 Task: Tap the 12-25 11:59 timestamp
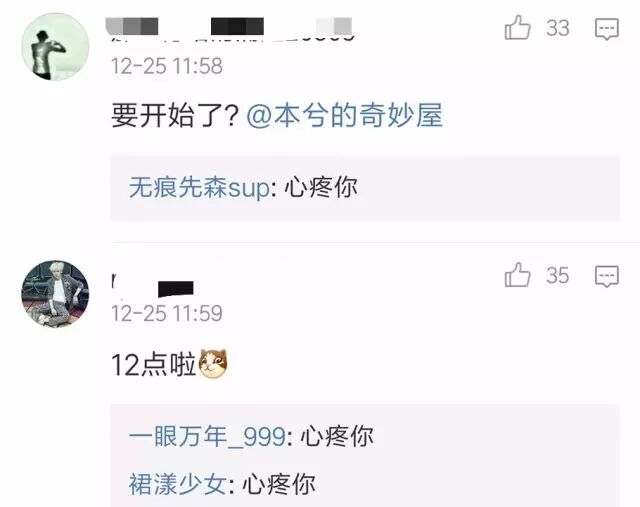[x=167, y=314]
